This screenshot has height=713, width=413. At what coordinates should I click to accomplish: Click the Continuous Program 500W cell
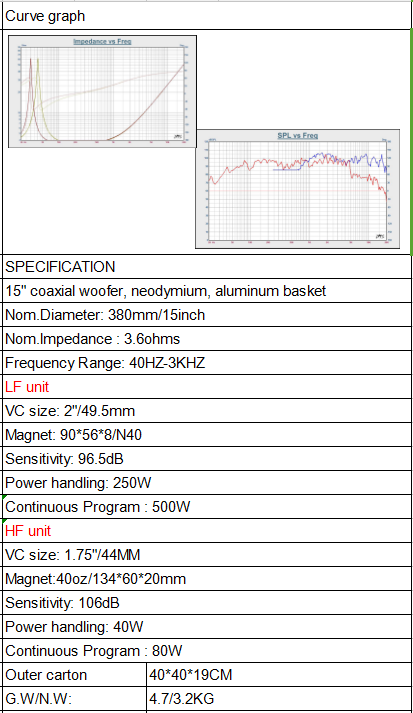pos(207,507)
